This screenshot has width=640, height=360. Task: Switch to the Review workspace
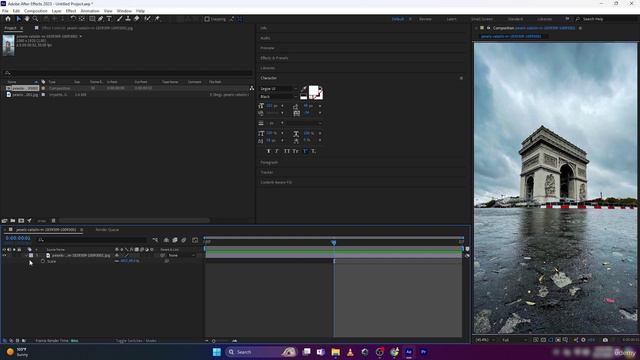(425, 19)
